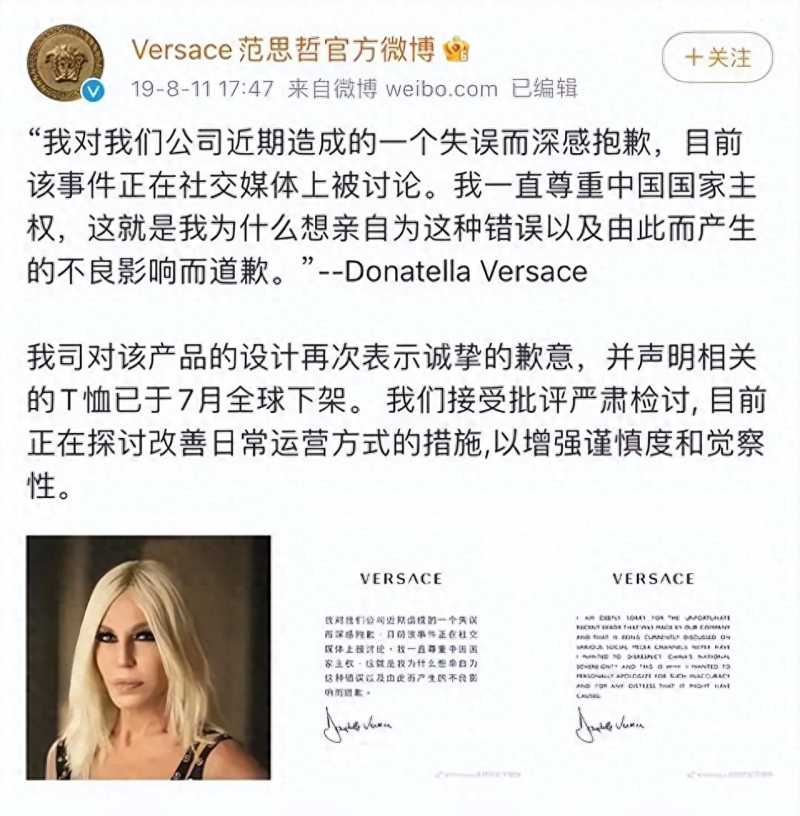
Task: Click the gold crown membership icon
Action: pos(456,50)
